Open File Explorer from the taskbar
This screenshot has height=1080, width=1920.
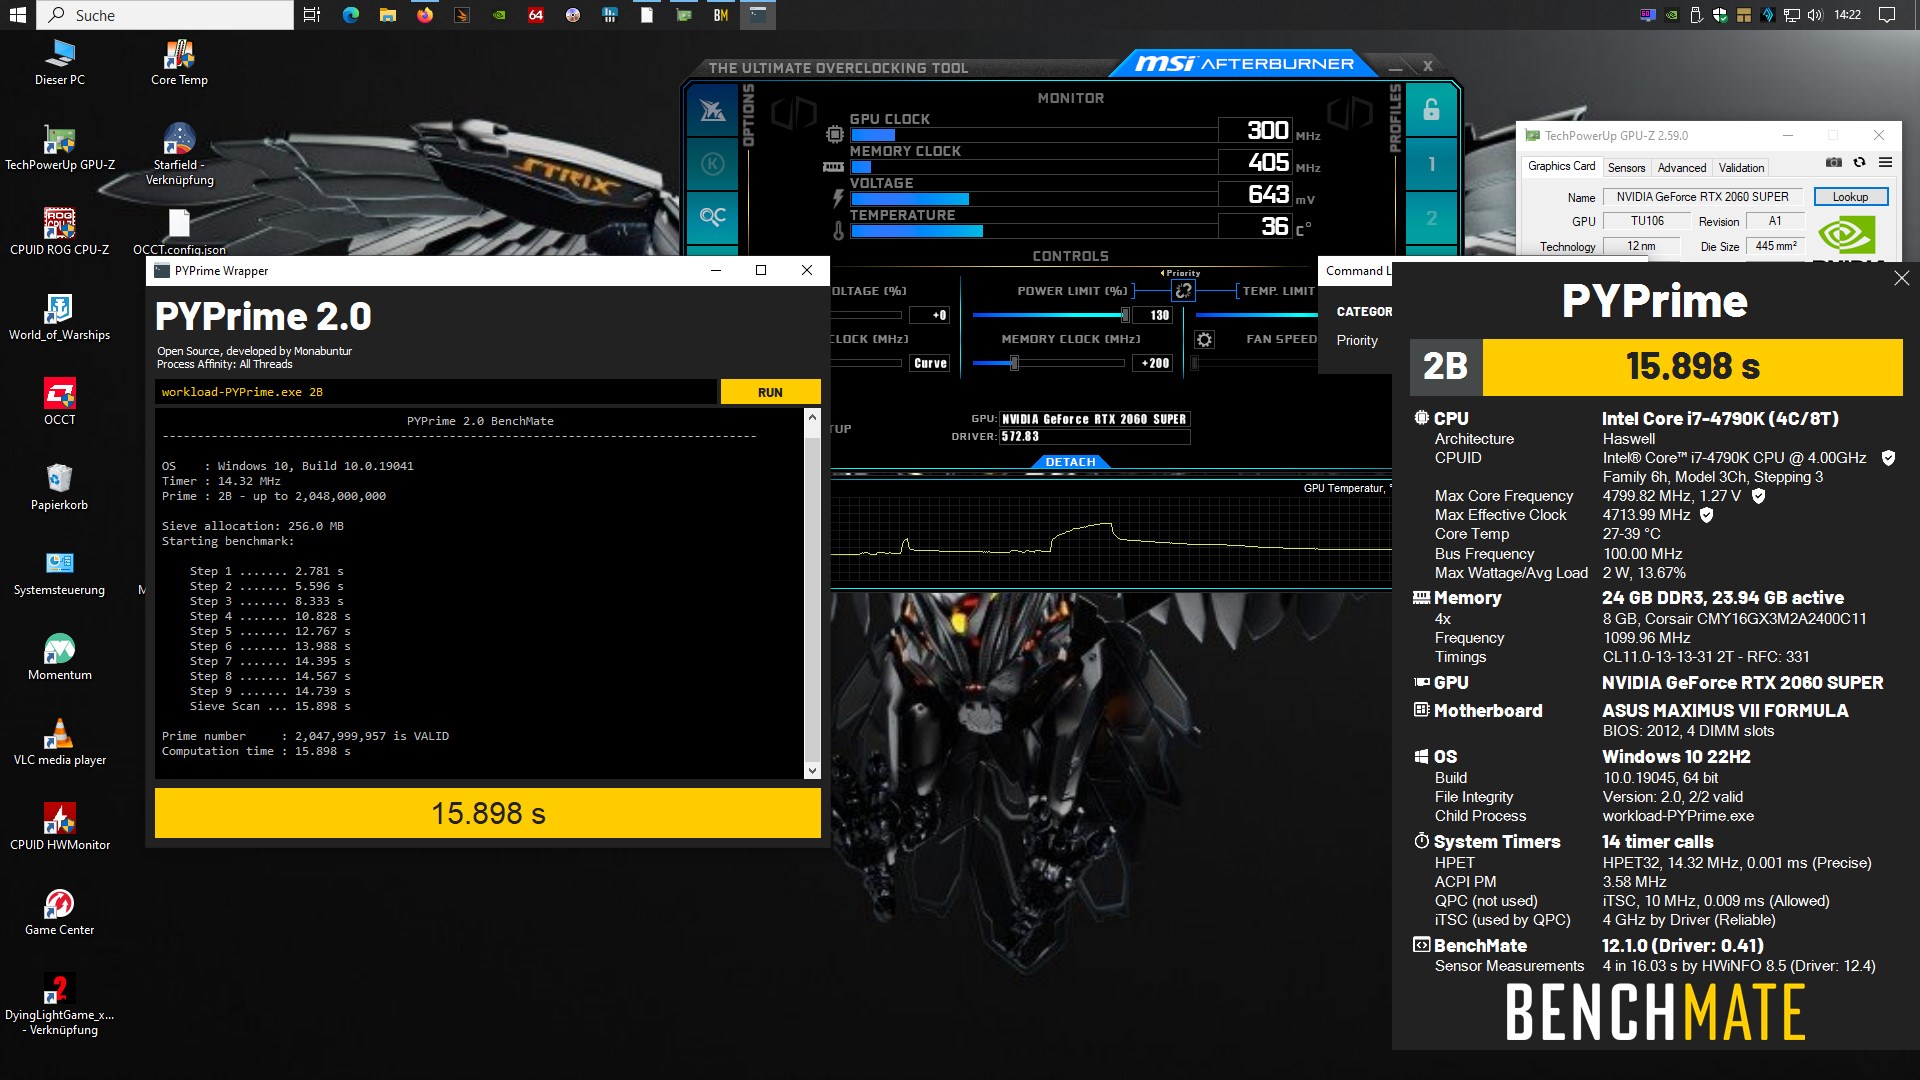pos(388,15)
